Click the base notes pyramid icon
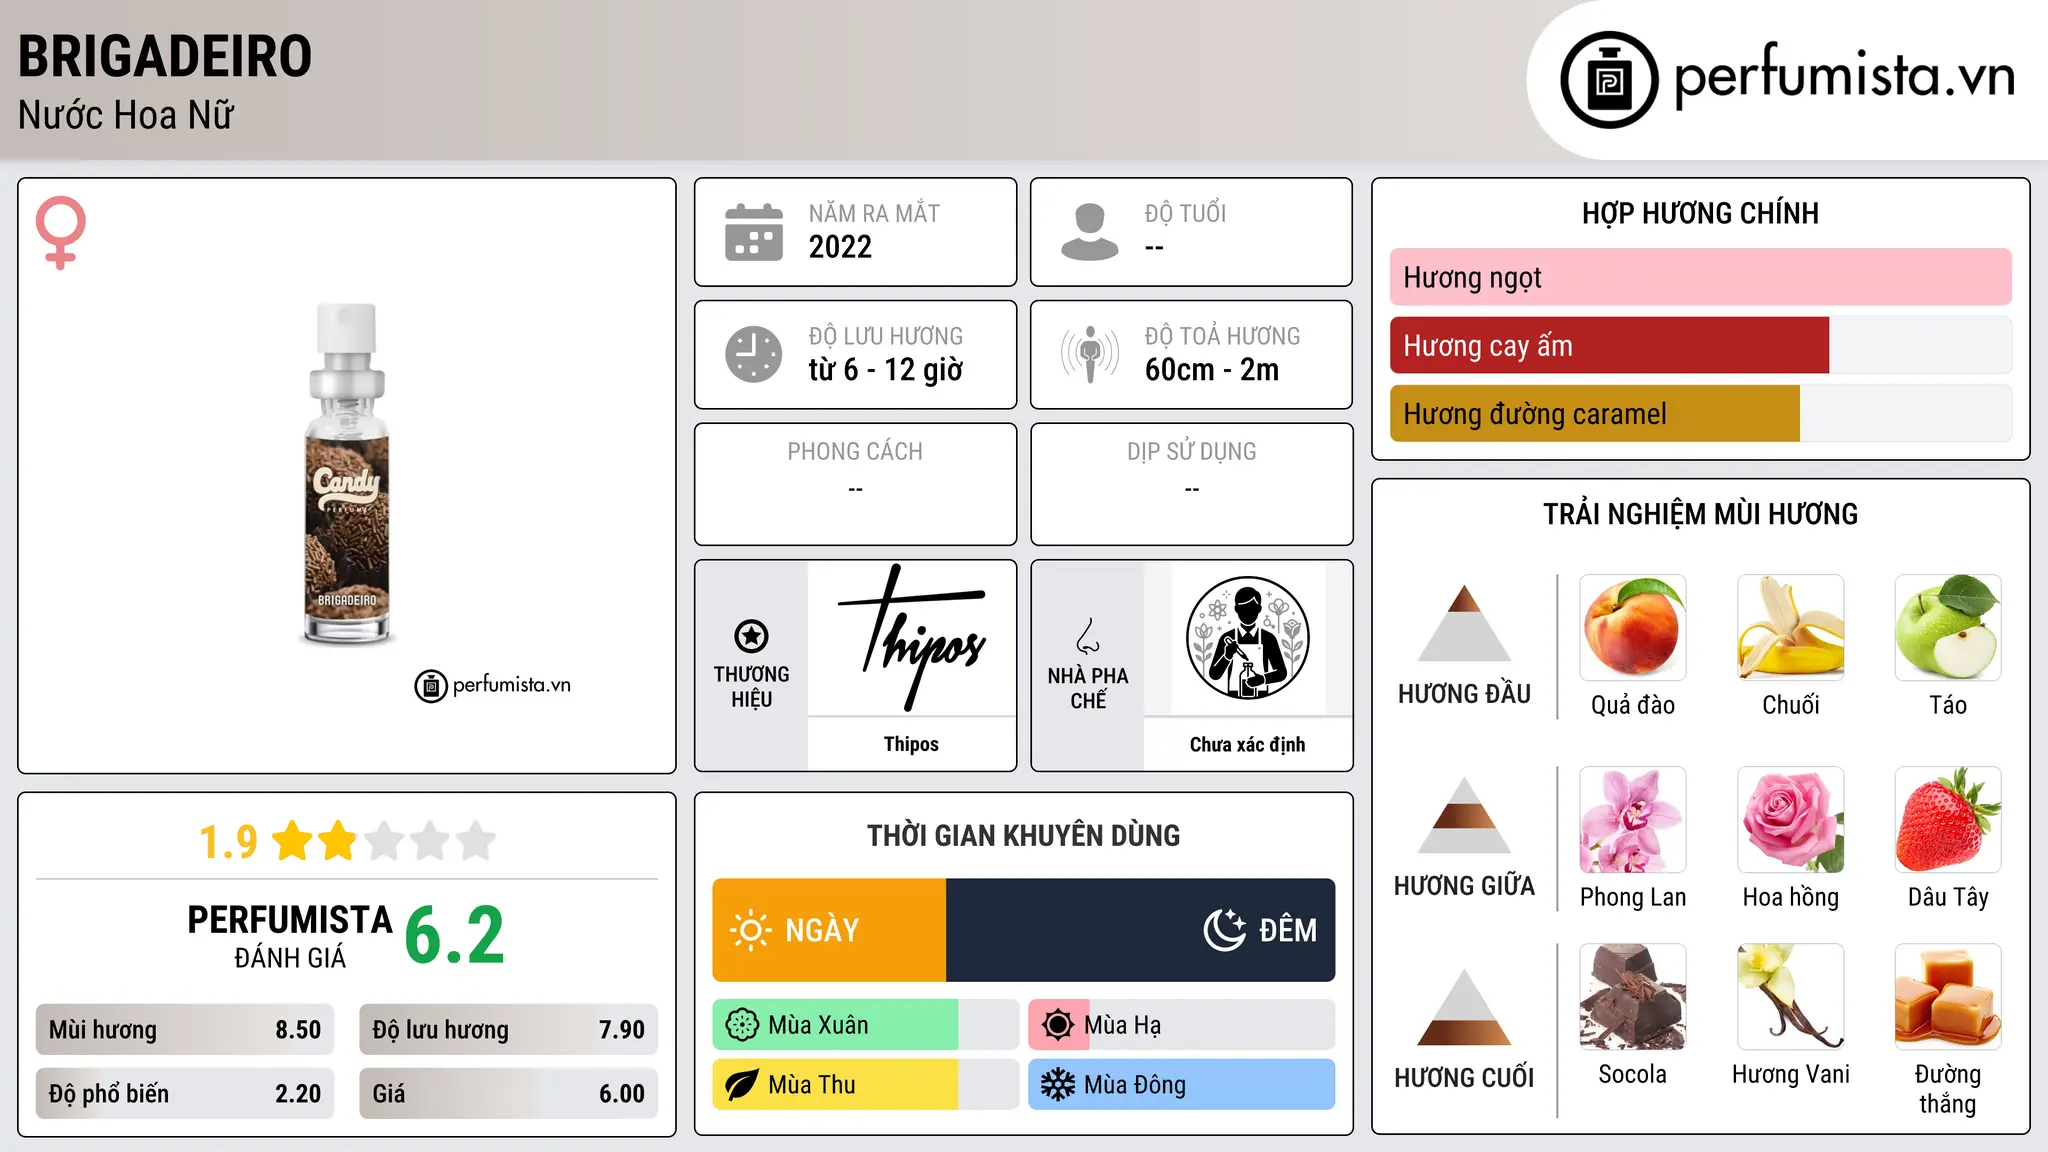Screen dimensions: 2048x1152 coord(1464,1007)
